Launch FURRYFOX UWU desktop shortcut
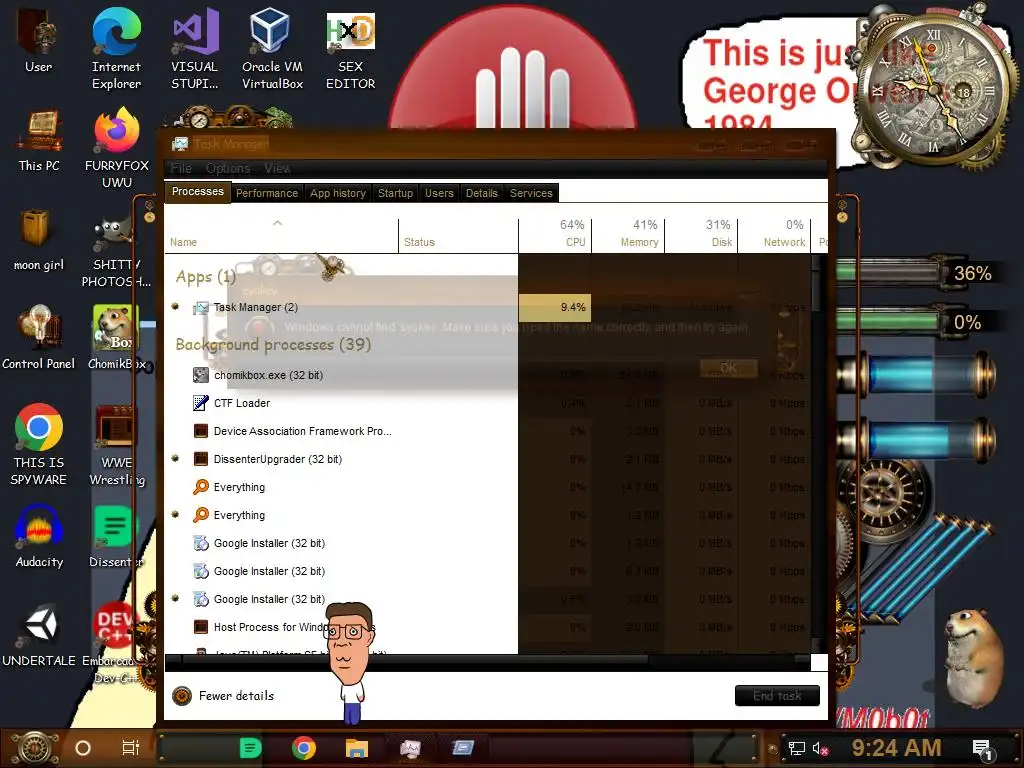 117,148
